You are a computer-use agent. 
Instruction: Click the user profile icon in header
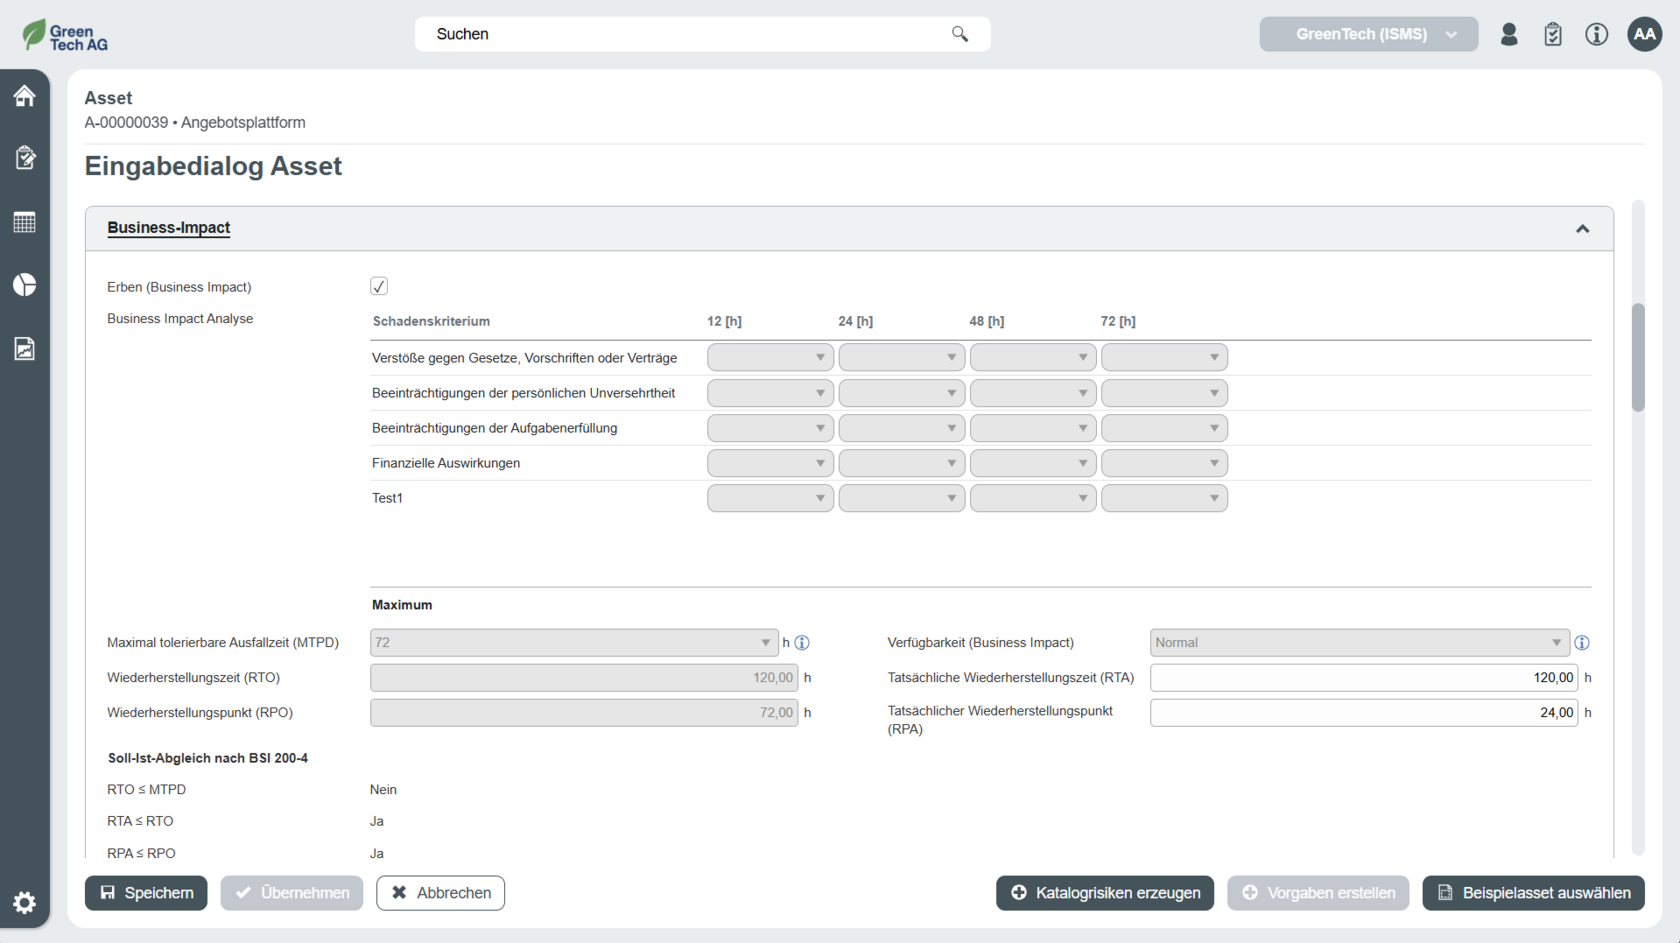(1509, 35)
